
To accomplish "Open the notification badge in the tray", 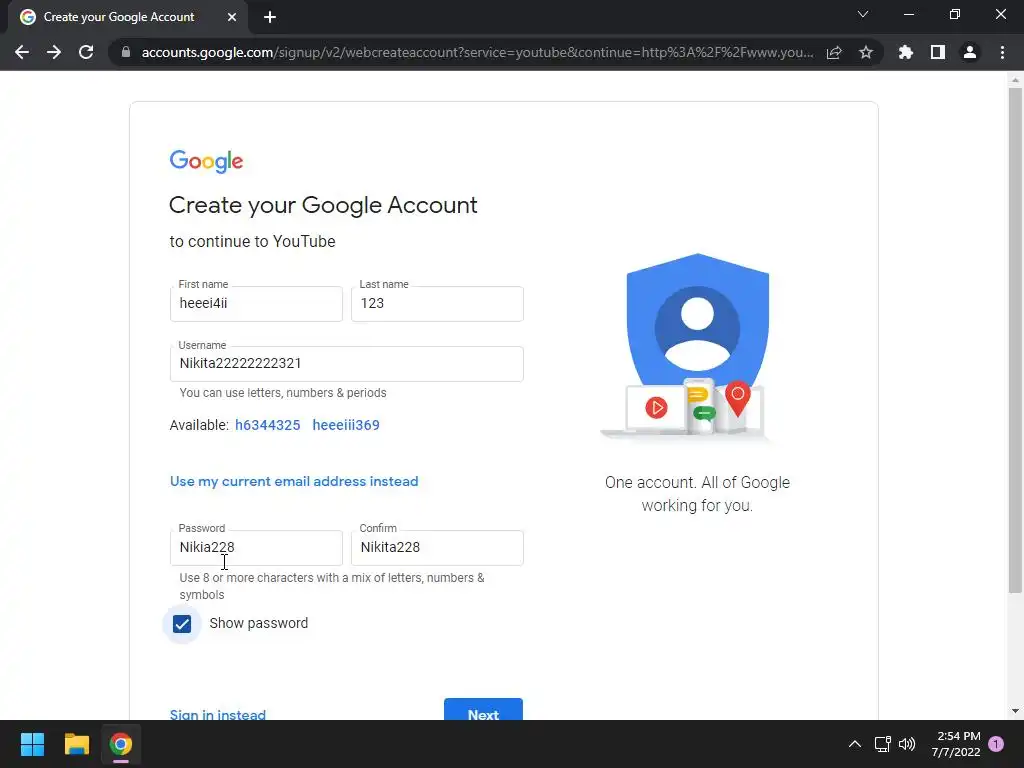I will [x=996, y=744].
